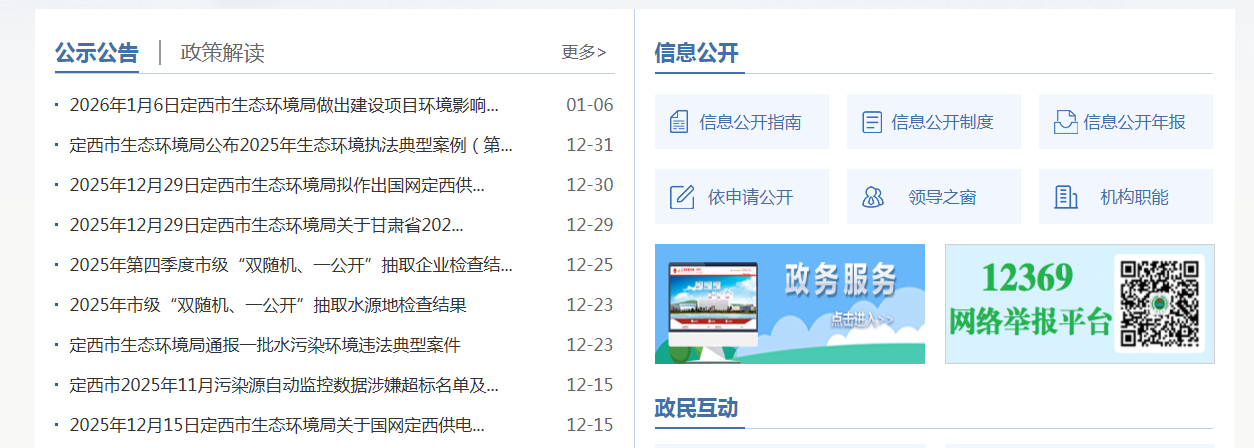Switch to the 政策解读 tab

point(222,53)
